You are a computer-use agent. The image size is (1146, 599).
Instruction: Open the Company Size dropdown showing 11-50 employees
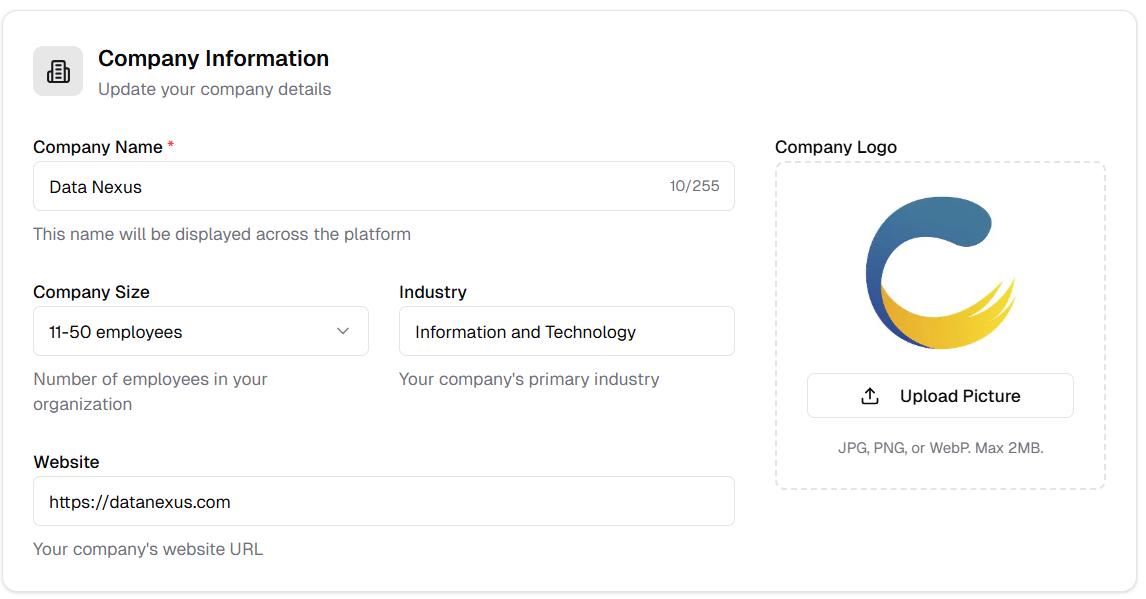click(x=200, y=332)
